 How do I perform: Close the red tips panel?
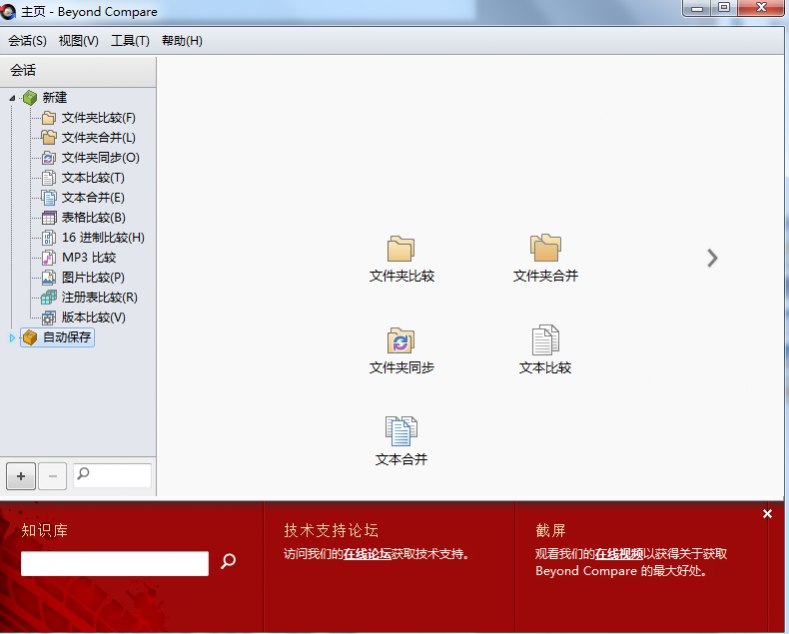(767, 514)
